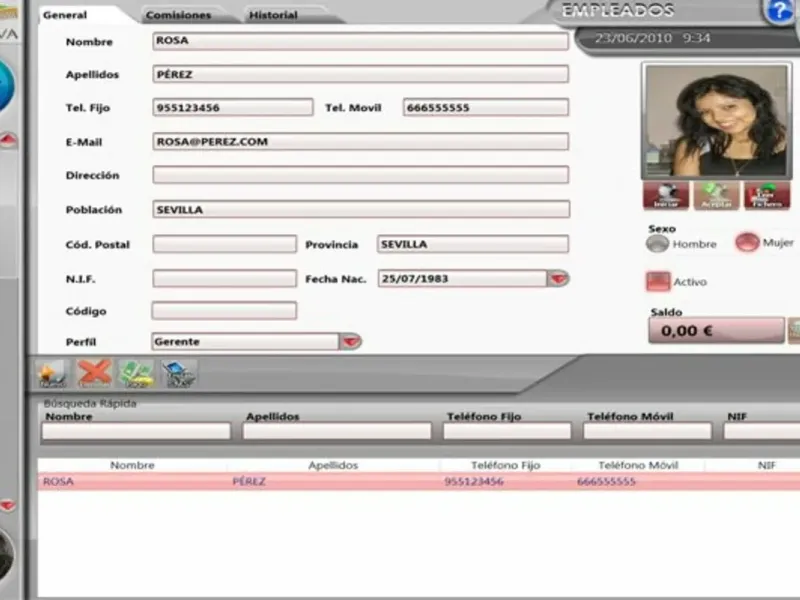Viewport: 800px width, 600px height.
Task: Click the Nombre field containing ROSA
Action: pos(360,41)
